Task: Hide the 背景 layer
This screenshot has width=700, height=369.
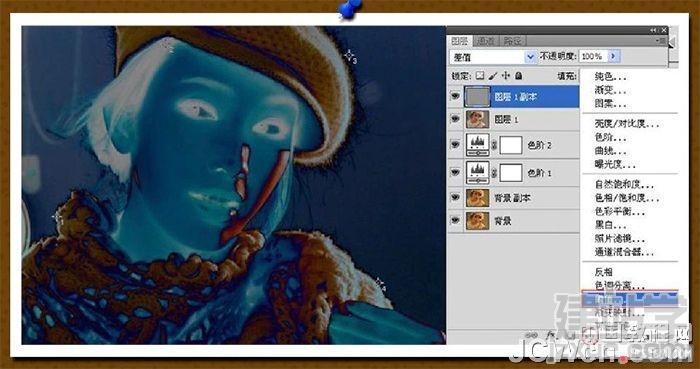Action: (x=455, y=220)
